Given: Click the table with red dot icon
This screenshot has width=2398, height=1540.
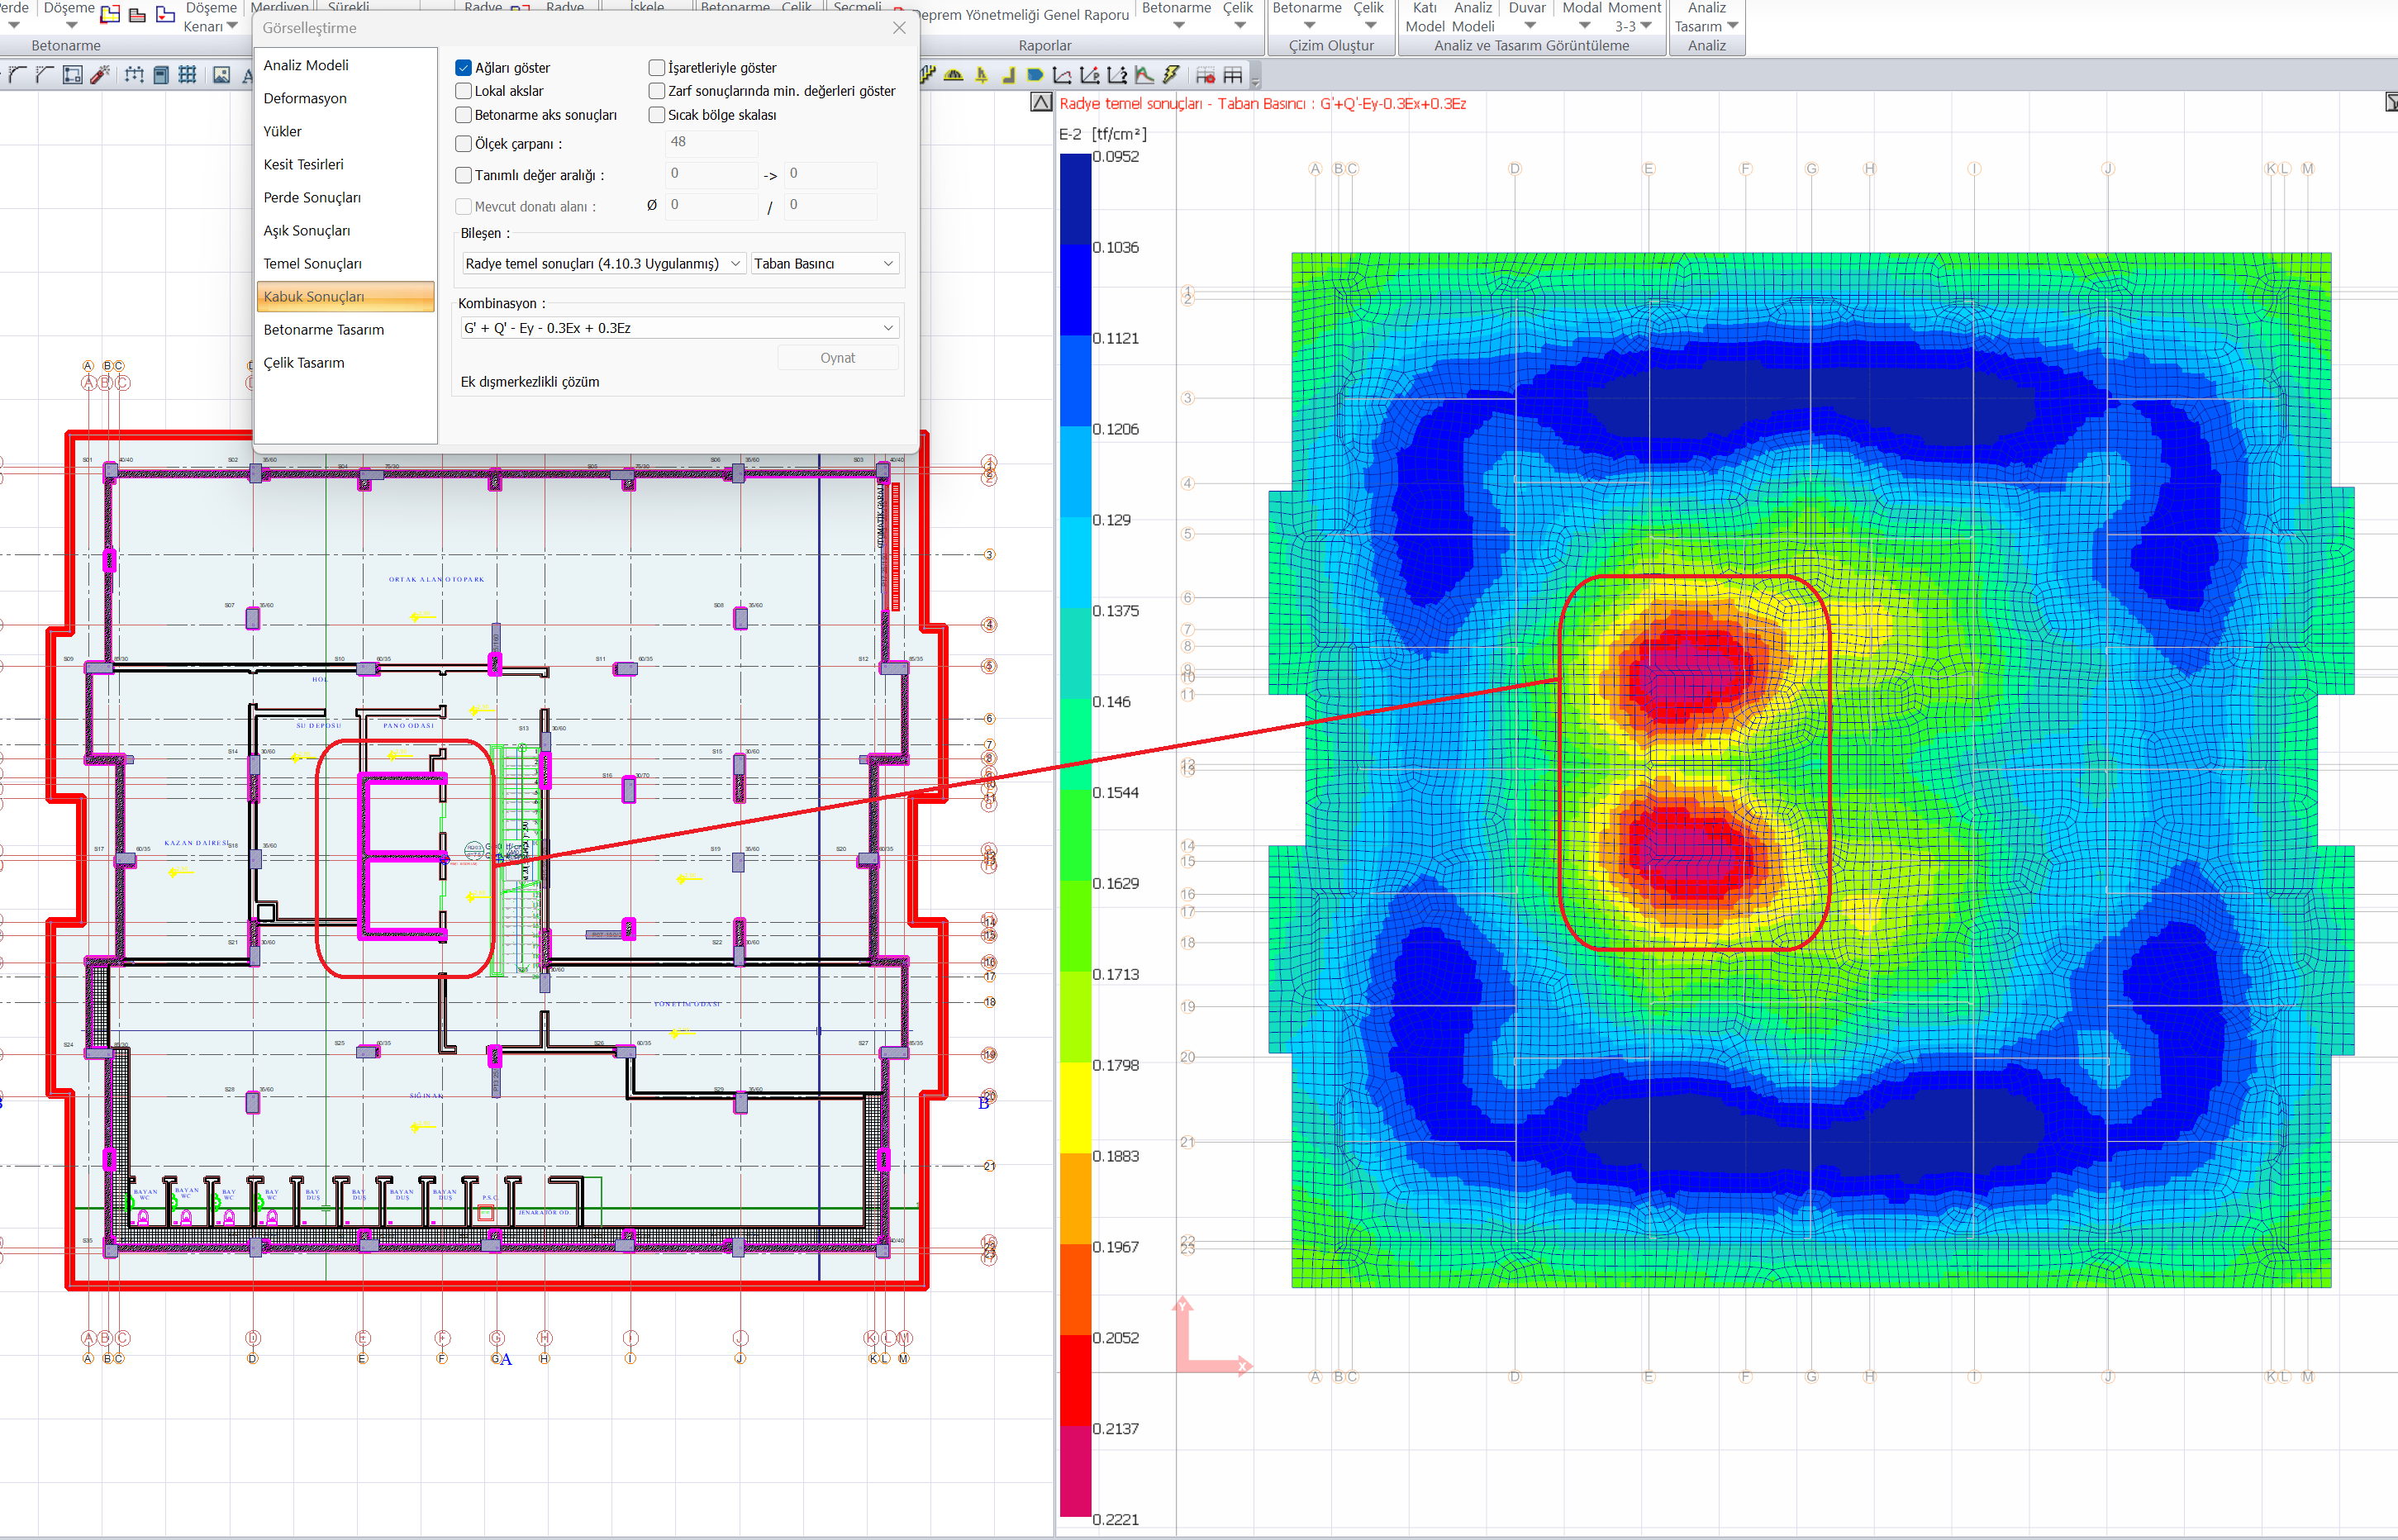Looking at the screenshot, I should click(x=1205, y=75).
